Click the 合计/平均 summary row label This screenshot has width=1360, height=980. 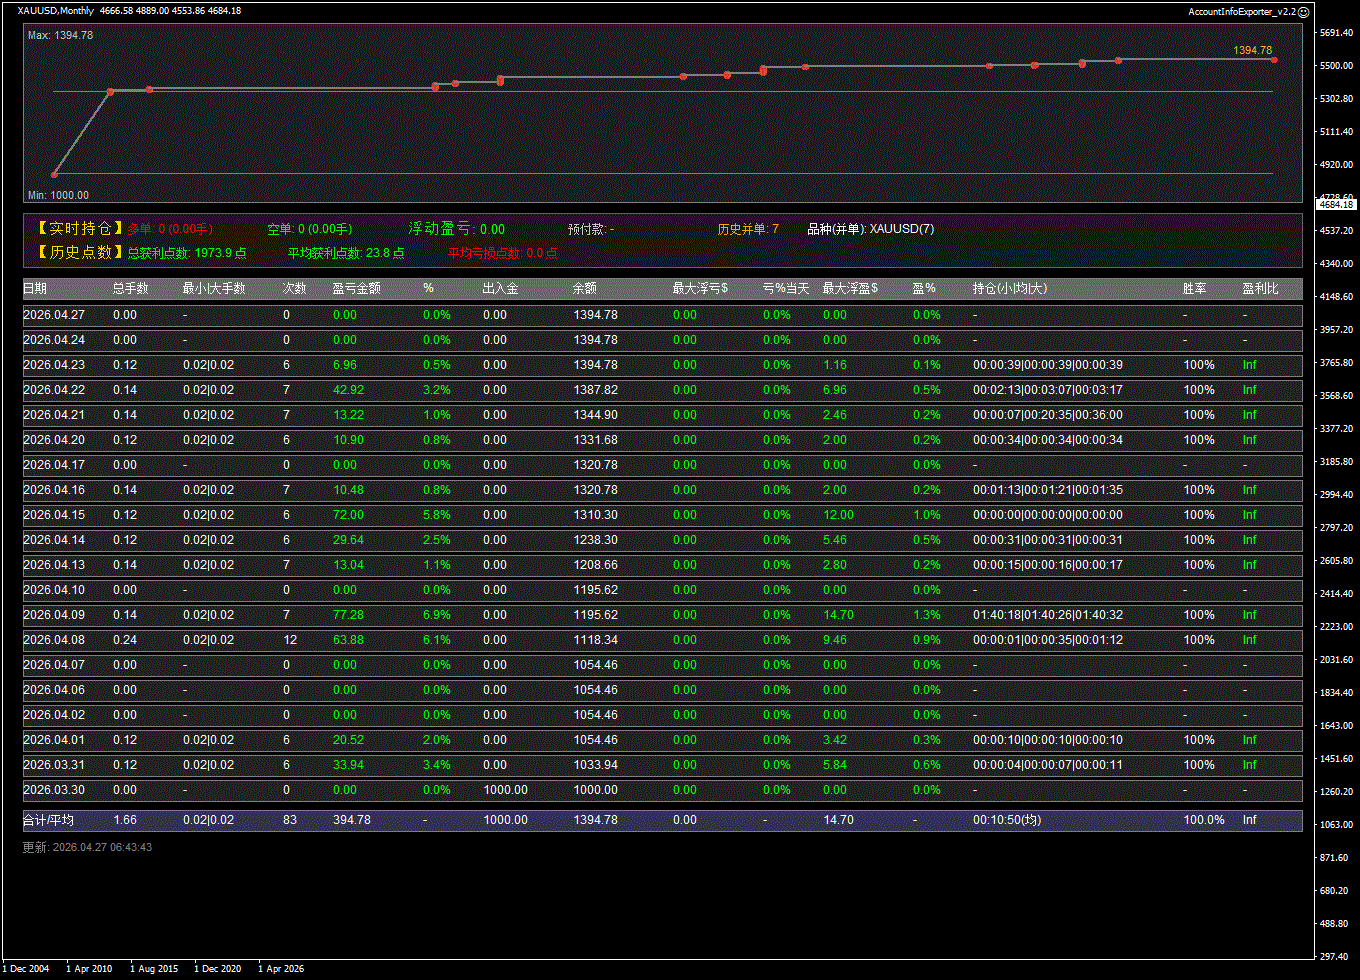tap(48, 820)
